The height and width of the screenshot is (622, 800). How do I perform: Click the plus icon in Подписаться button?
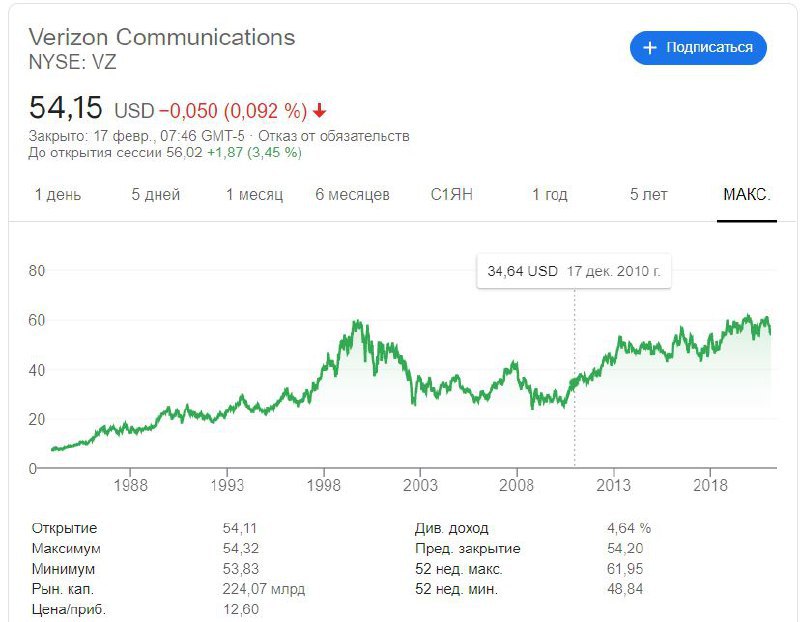(x=649, y=48)
